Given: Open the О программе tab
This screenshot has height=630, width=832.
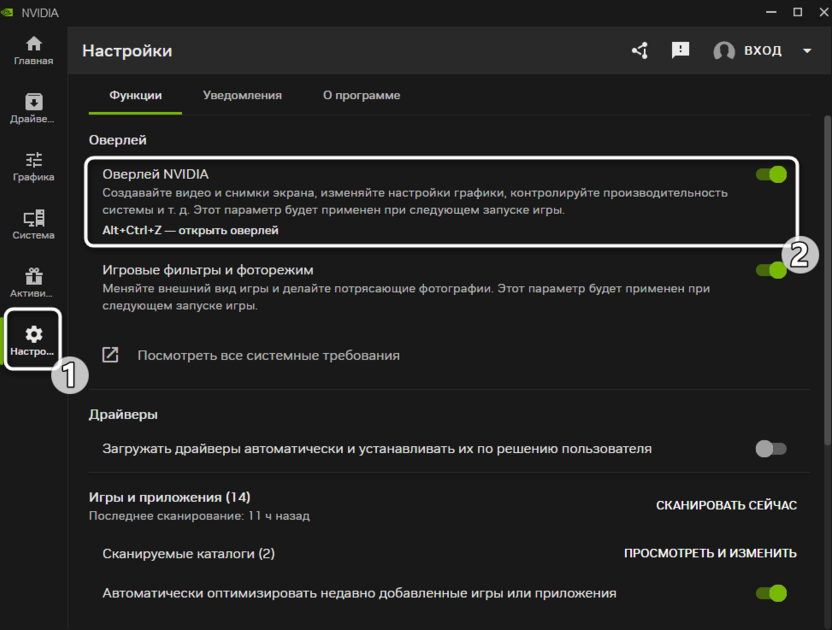Looking at the screenshot, I should click(361, 96).
